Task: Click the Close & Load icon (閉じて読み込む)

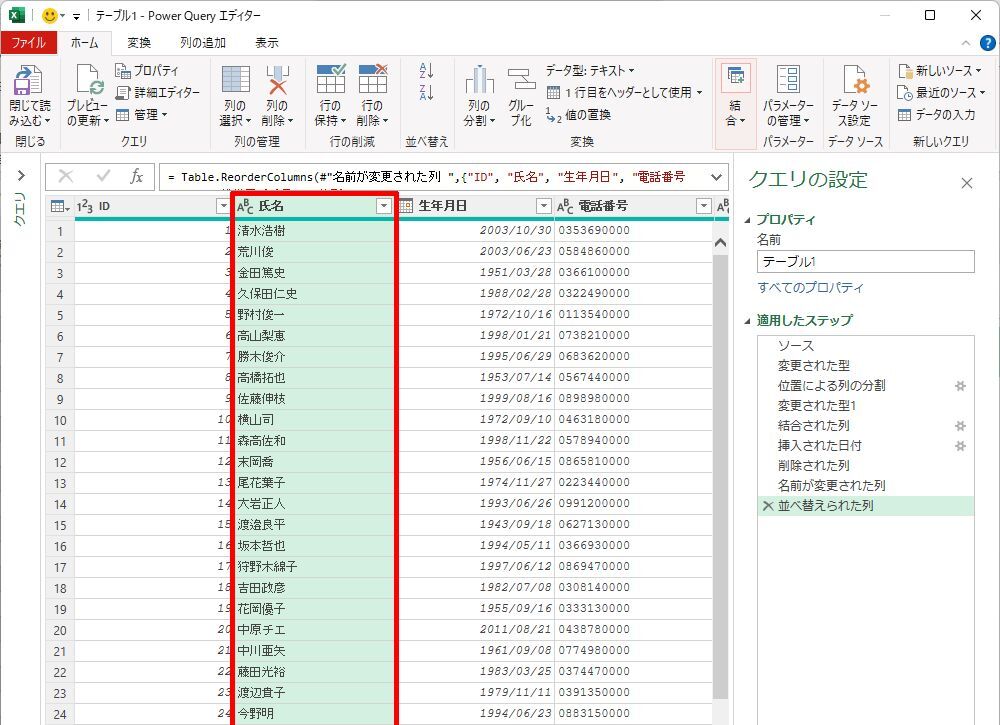Action: [x=28, y=82]
